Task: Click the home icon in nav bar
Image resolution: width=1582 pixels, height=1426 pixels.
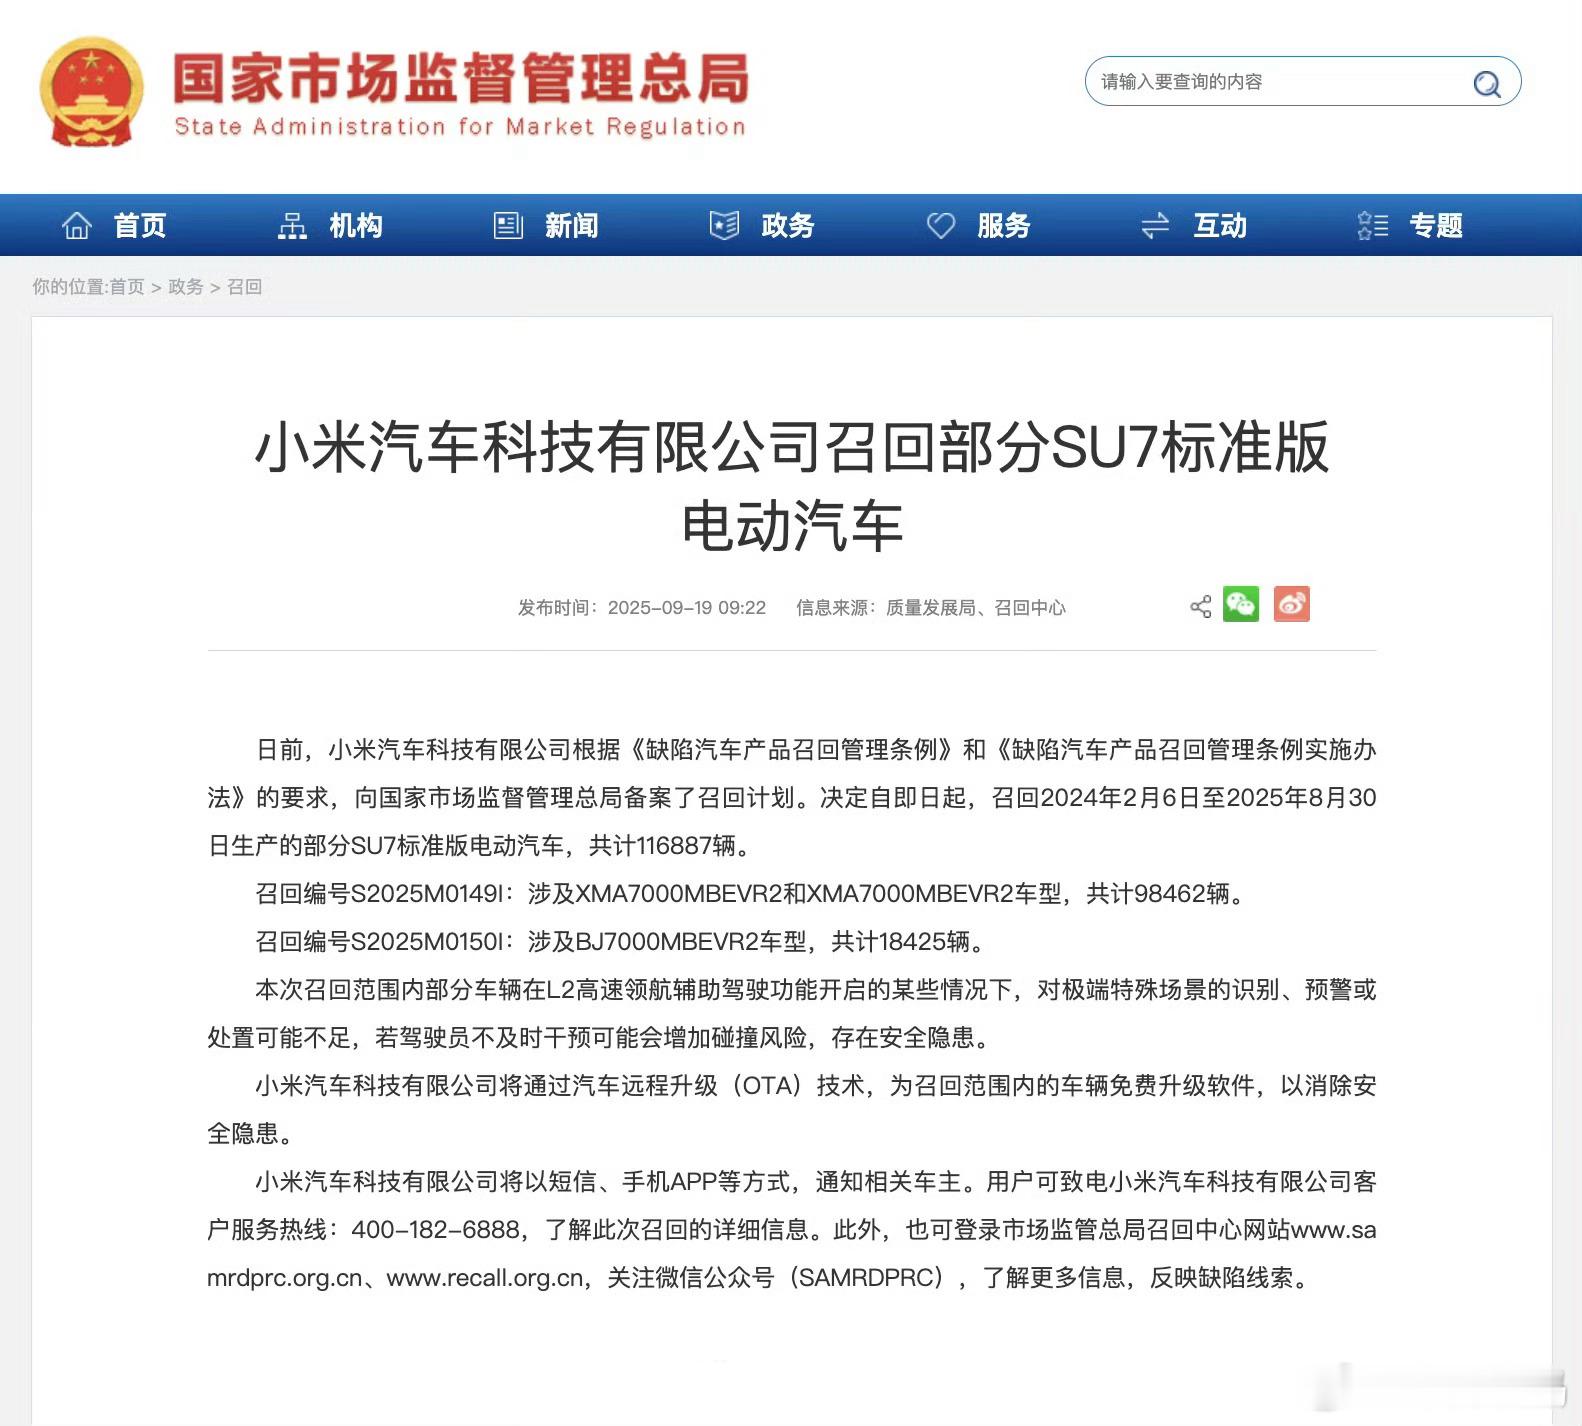Action: click(x=77, y=226)
